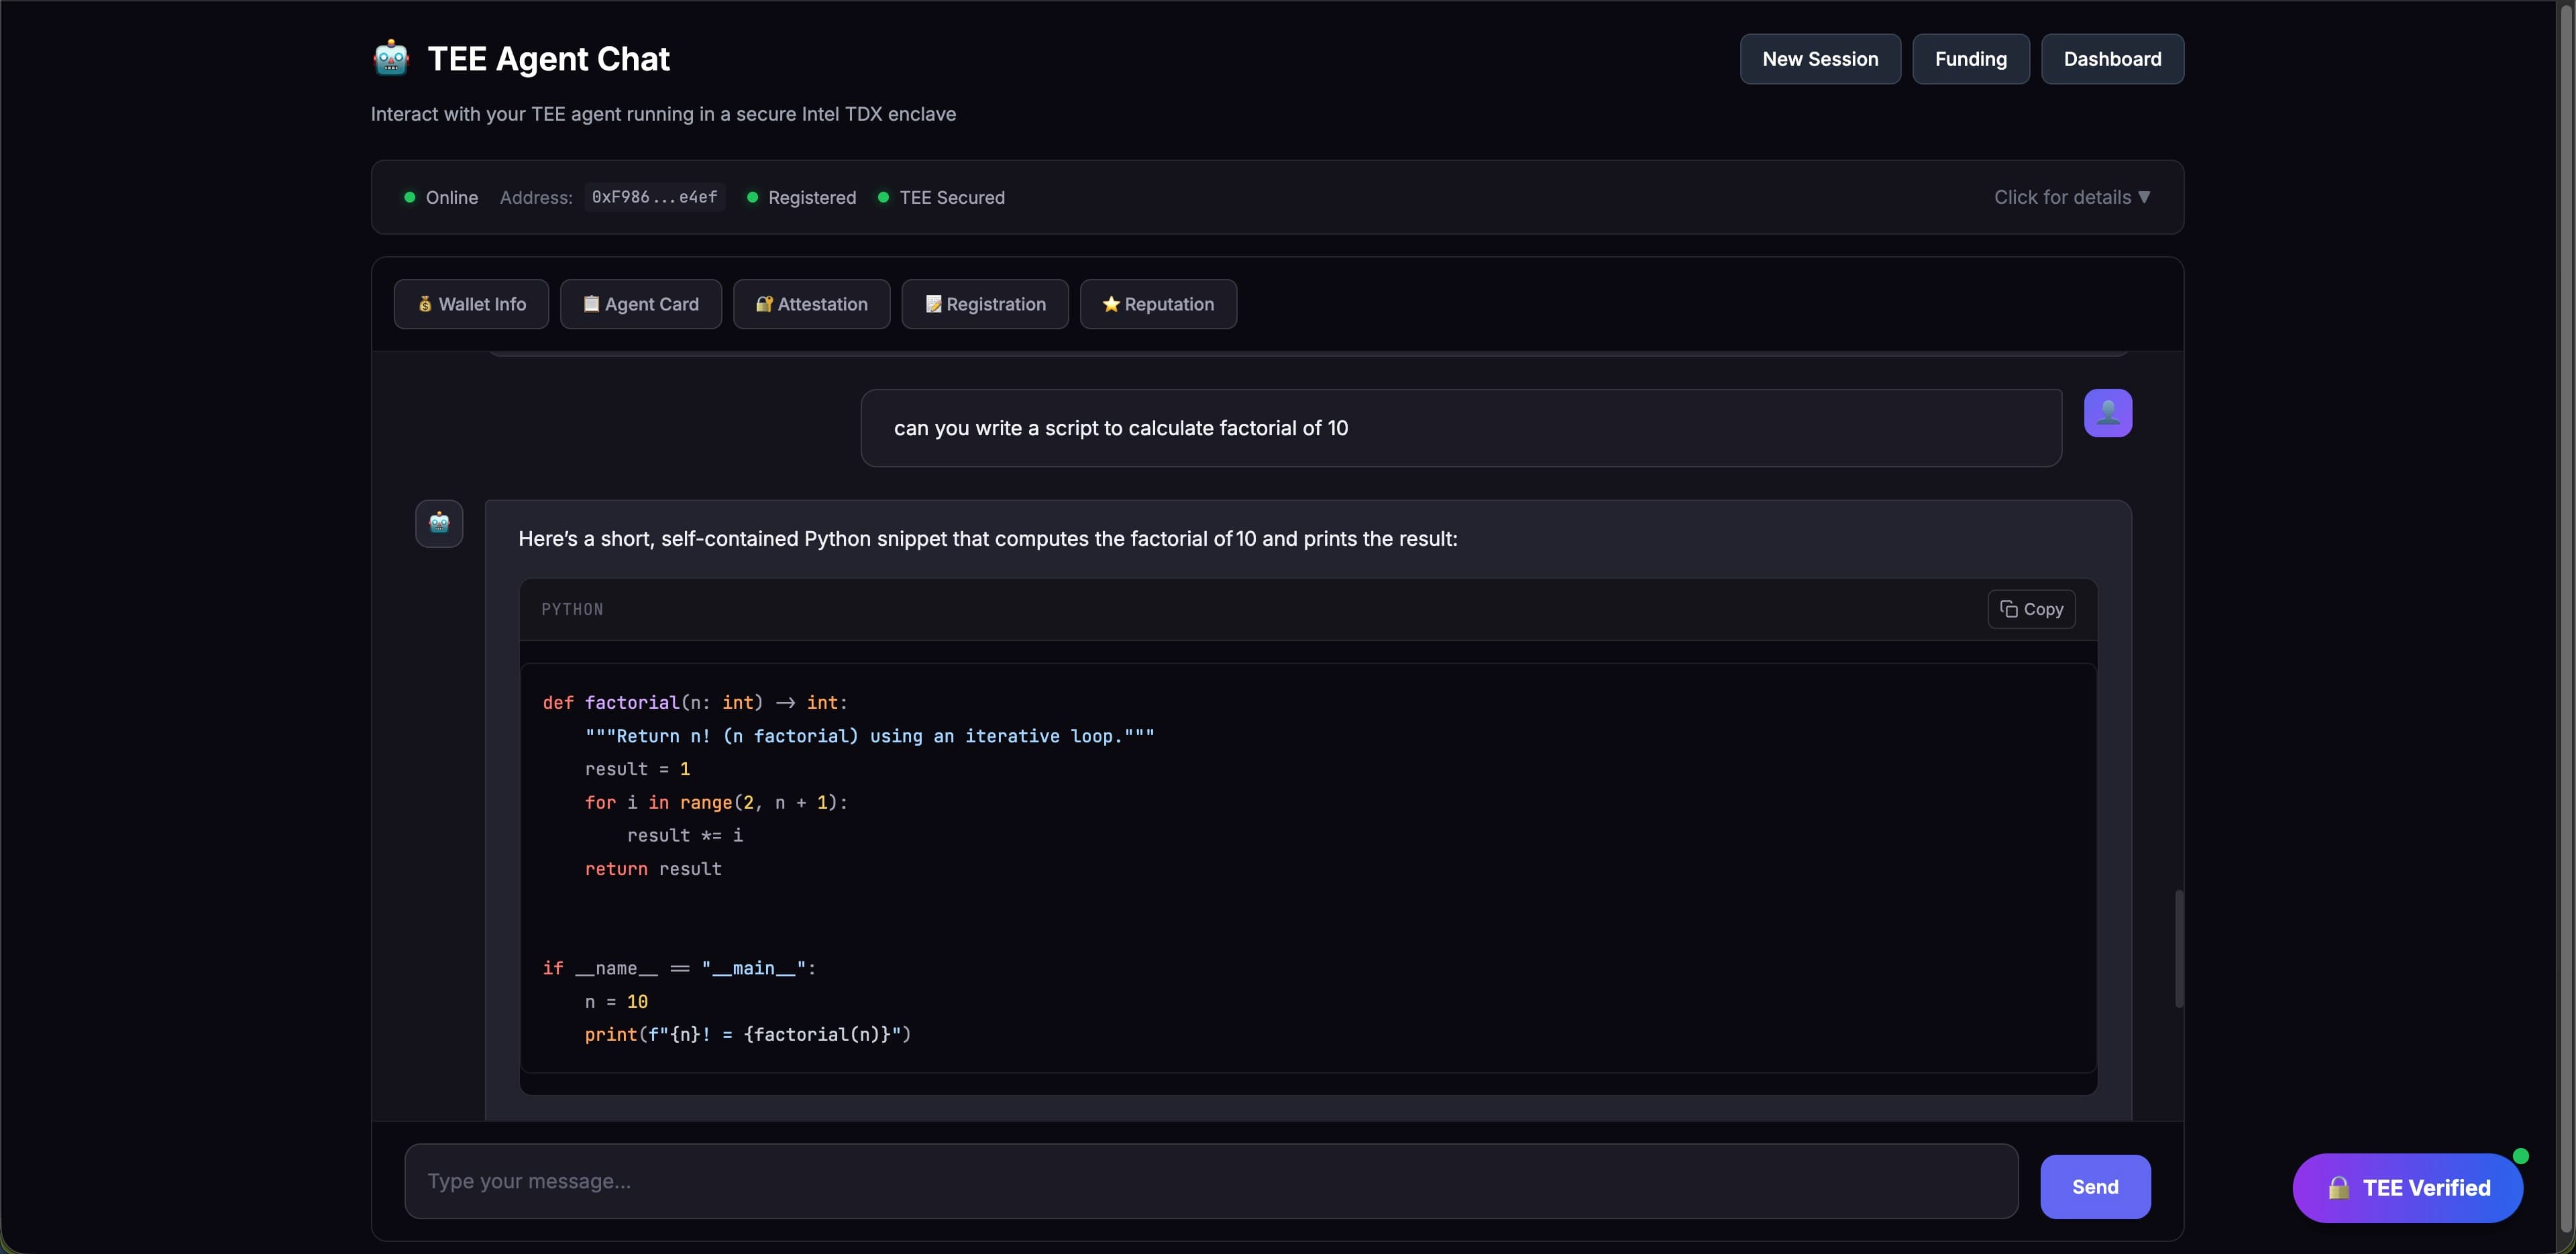Show the Reputation tab

point(1157,304)
